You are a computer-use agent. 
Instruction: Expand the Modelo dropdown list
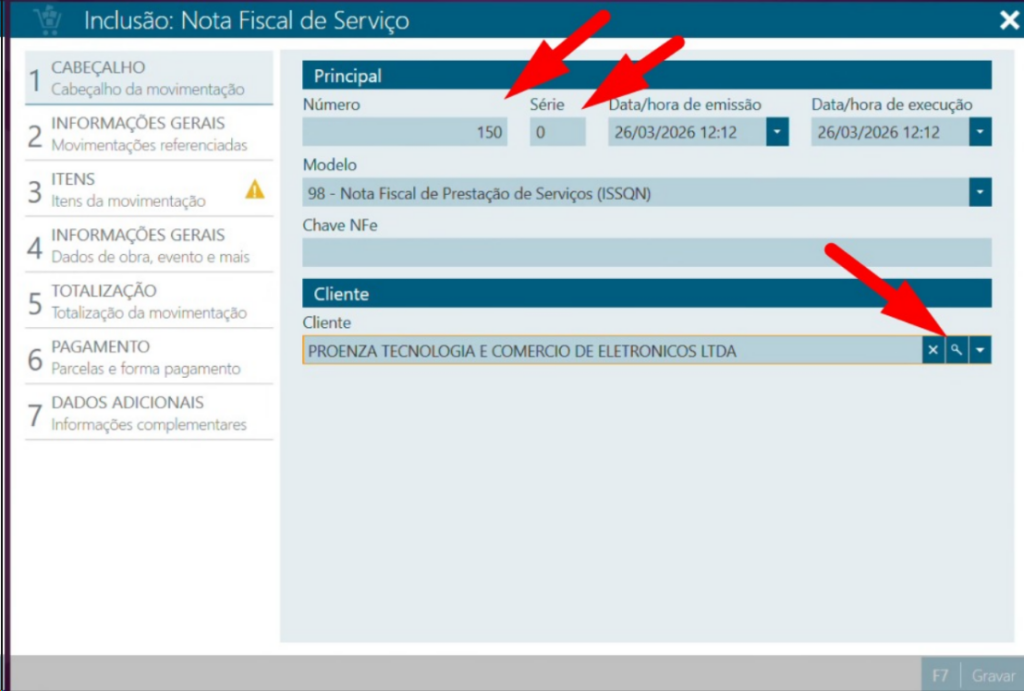980,193
